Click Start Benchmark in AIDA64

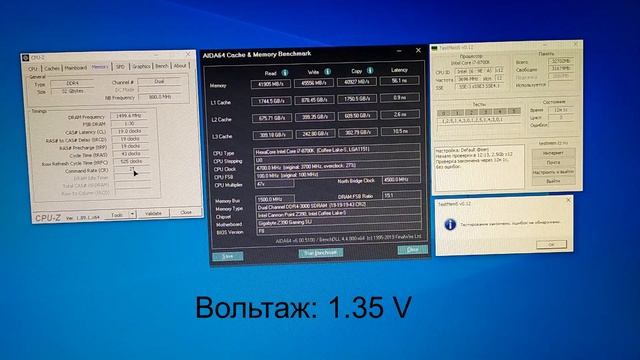point(321,253)
